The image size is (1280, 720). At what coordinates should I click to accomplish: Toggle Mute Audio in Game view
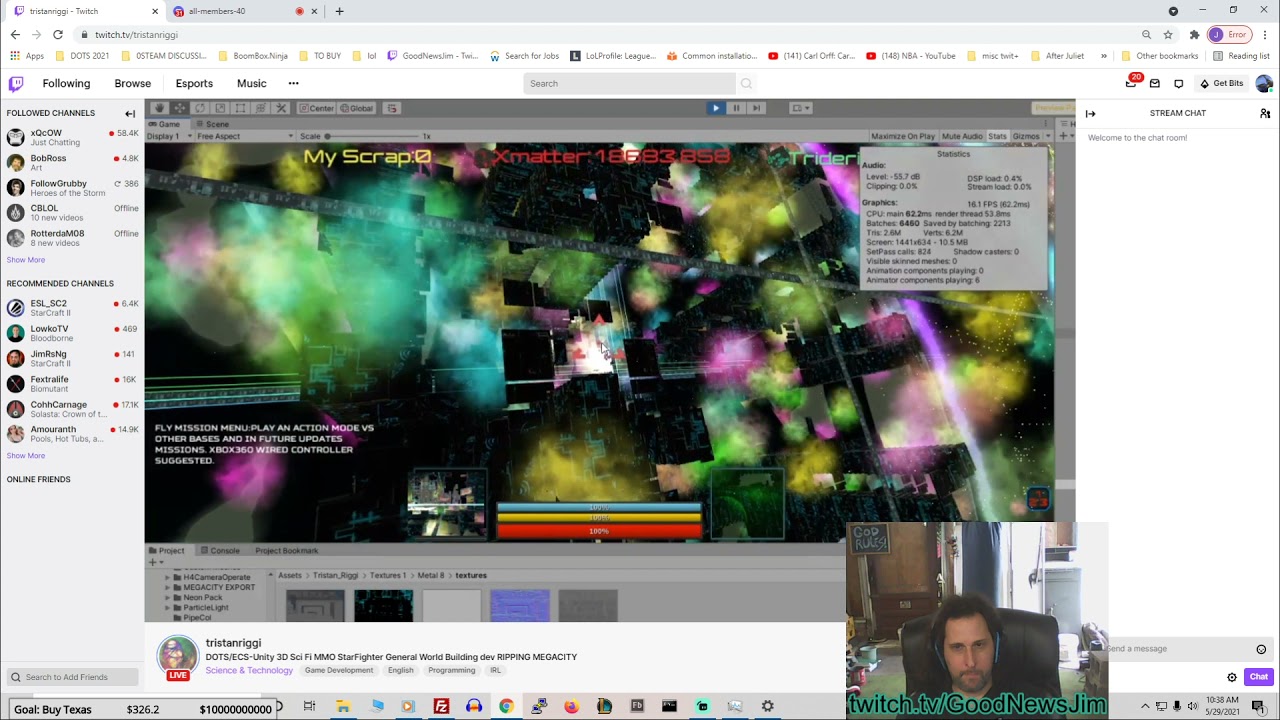click(962, 136)
